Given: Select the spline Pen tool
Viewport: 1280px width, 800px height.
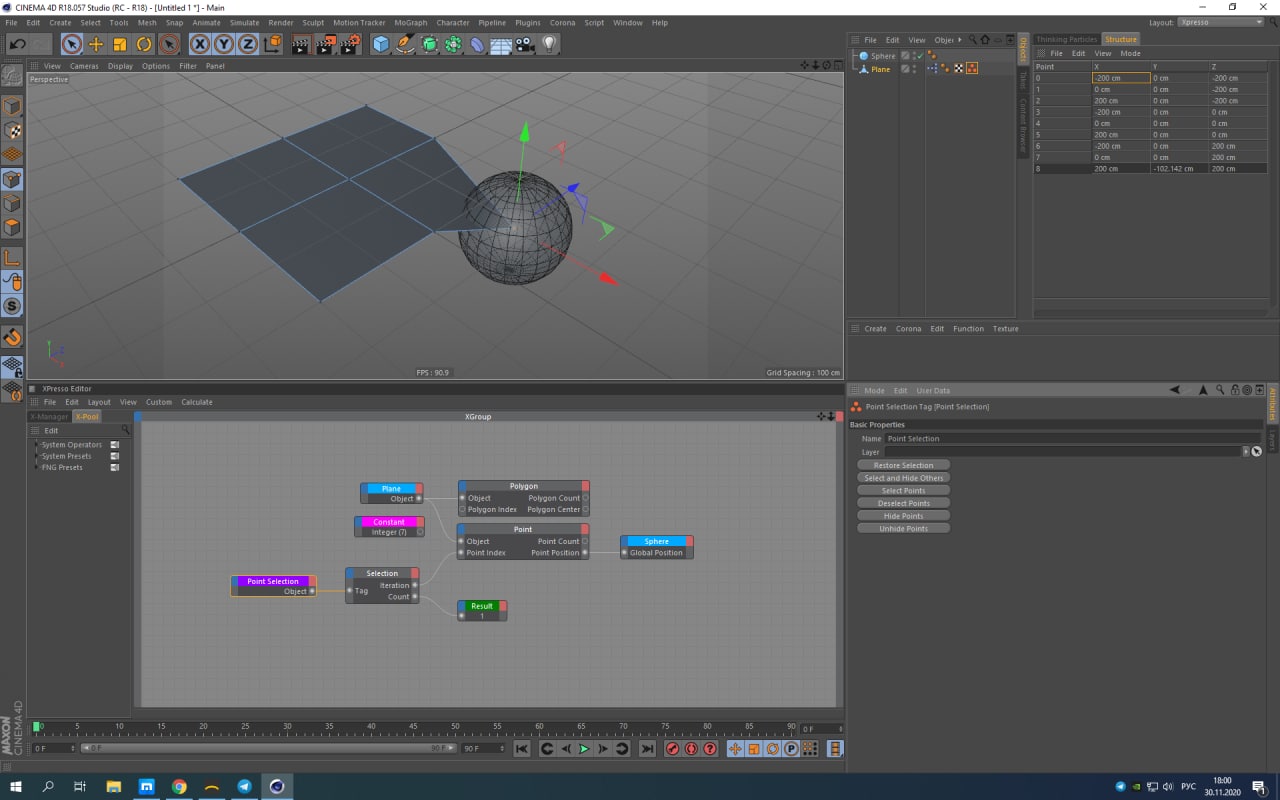Looking at the screenshot, I should [405, 44].
